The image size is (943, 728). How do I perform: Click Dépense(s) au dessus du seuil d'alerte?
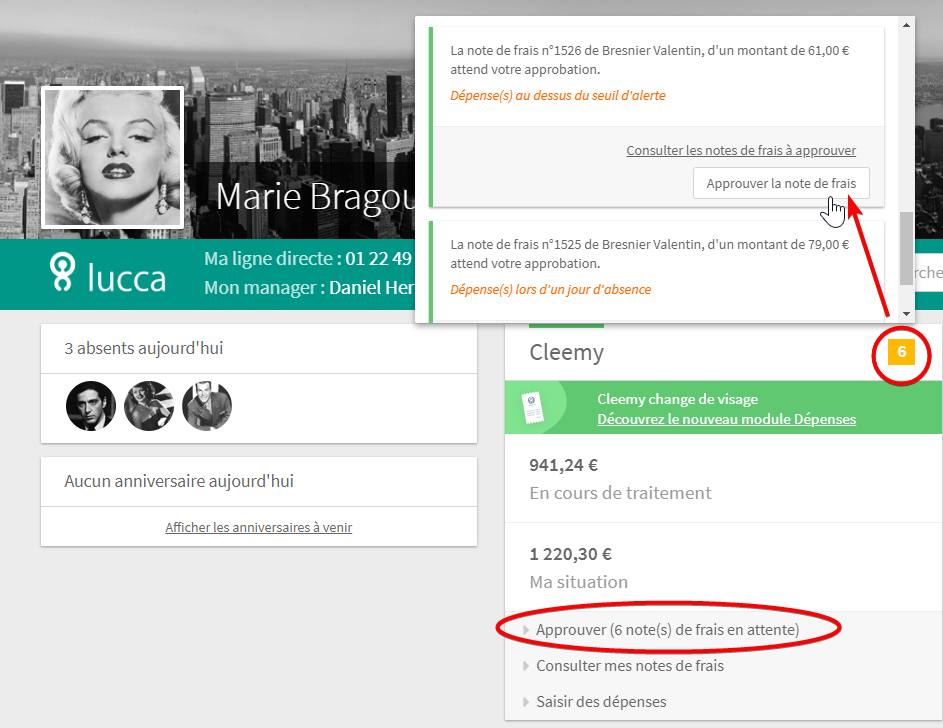pyautogui.click(x=558, y=96)
